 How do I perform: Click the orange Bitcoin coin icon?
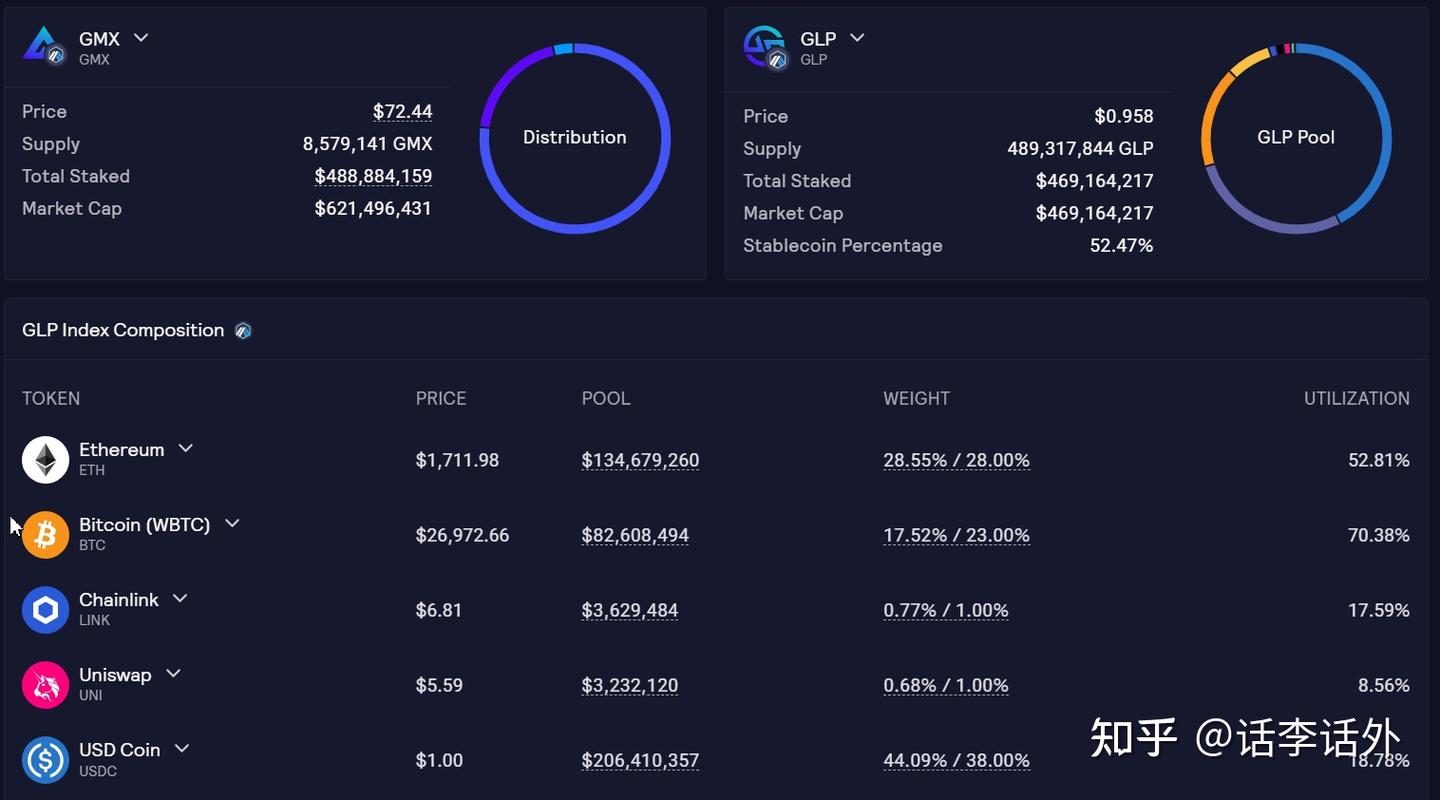click(x=45, y=535)
